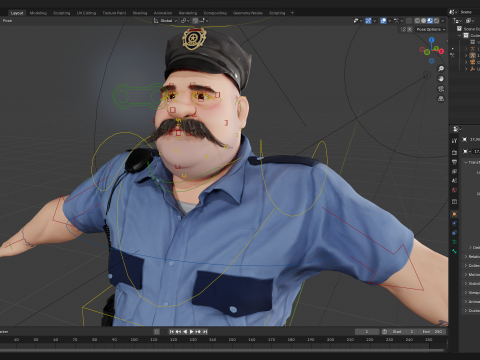
Task: Open the Bone properties tab
Action: tap(454, 251)
